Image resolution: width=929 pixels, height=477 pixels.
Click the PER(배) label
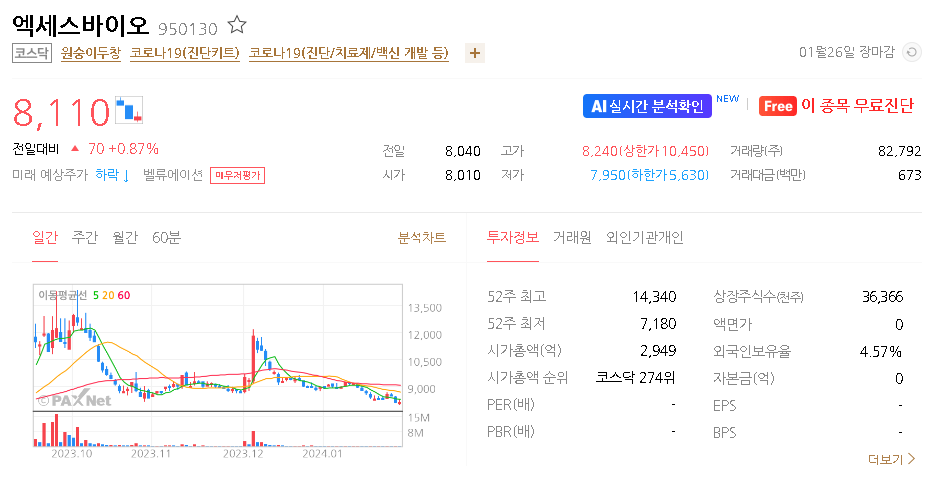(511, 405)
